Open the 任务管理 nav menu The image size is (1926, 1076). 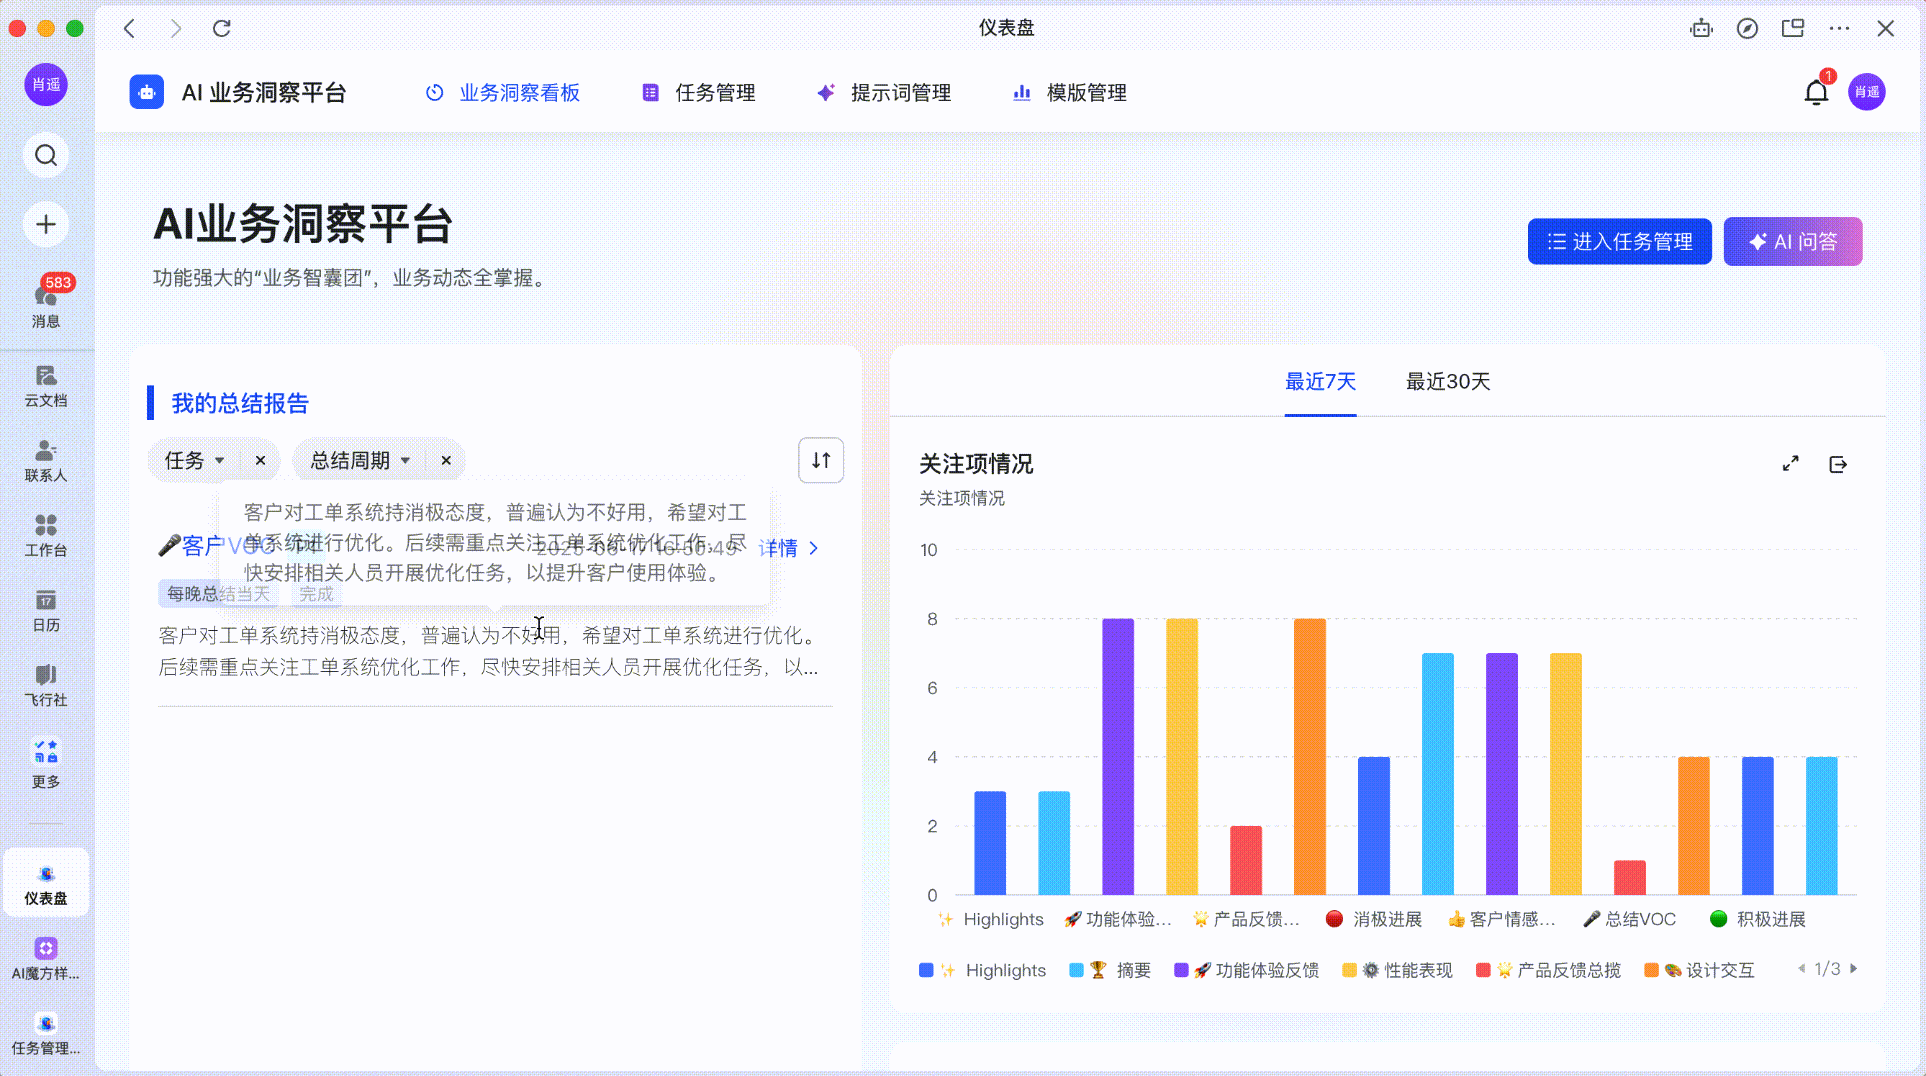click(x=698, y=93)
